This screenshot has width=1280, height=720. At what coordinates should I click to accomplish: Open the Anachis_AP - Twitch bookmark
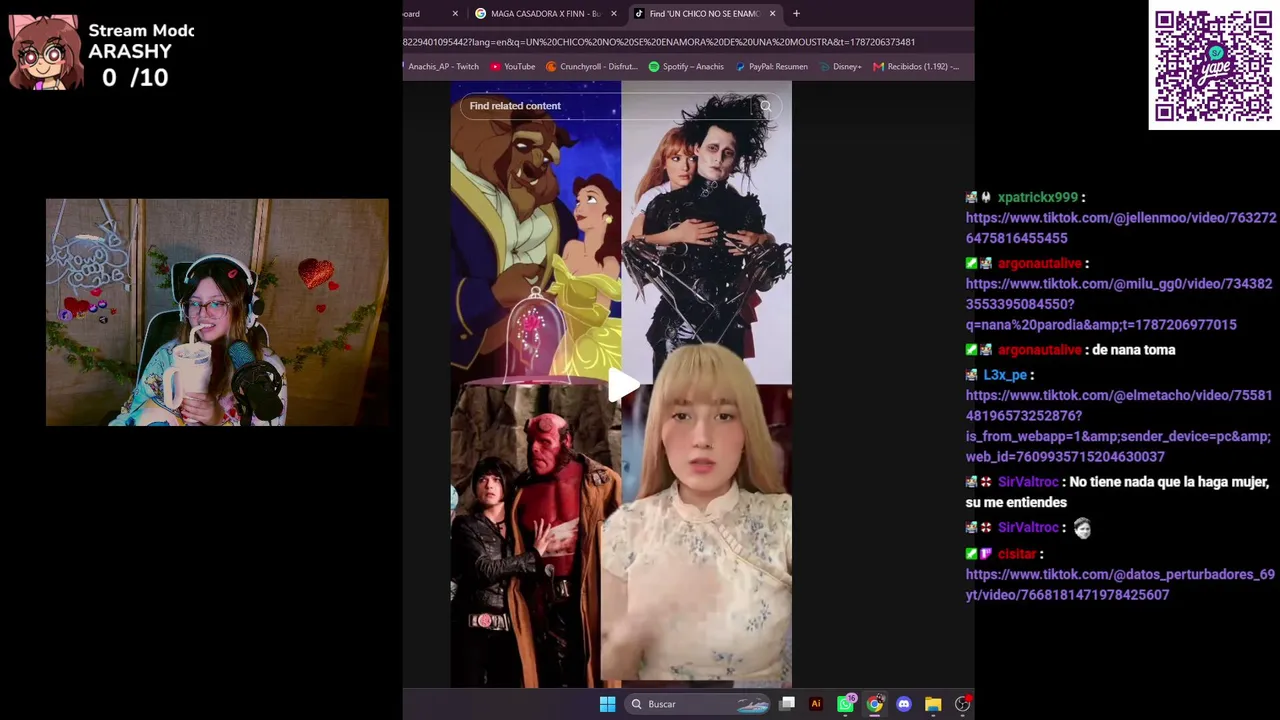pos(443,67)
